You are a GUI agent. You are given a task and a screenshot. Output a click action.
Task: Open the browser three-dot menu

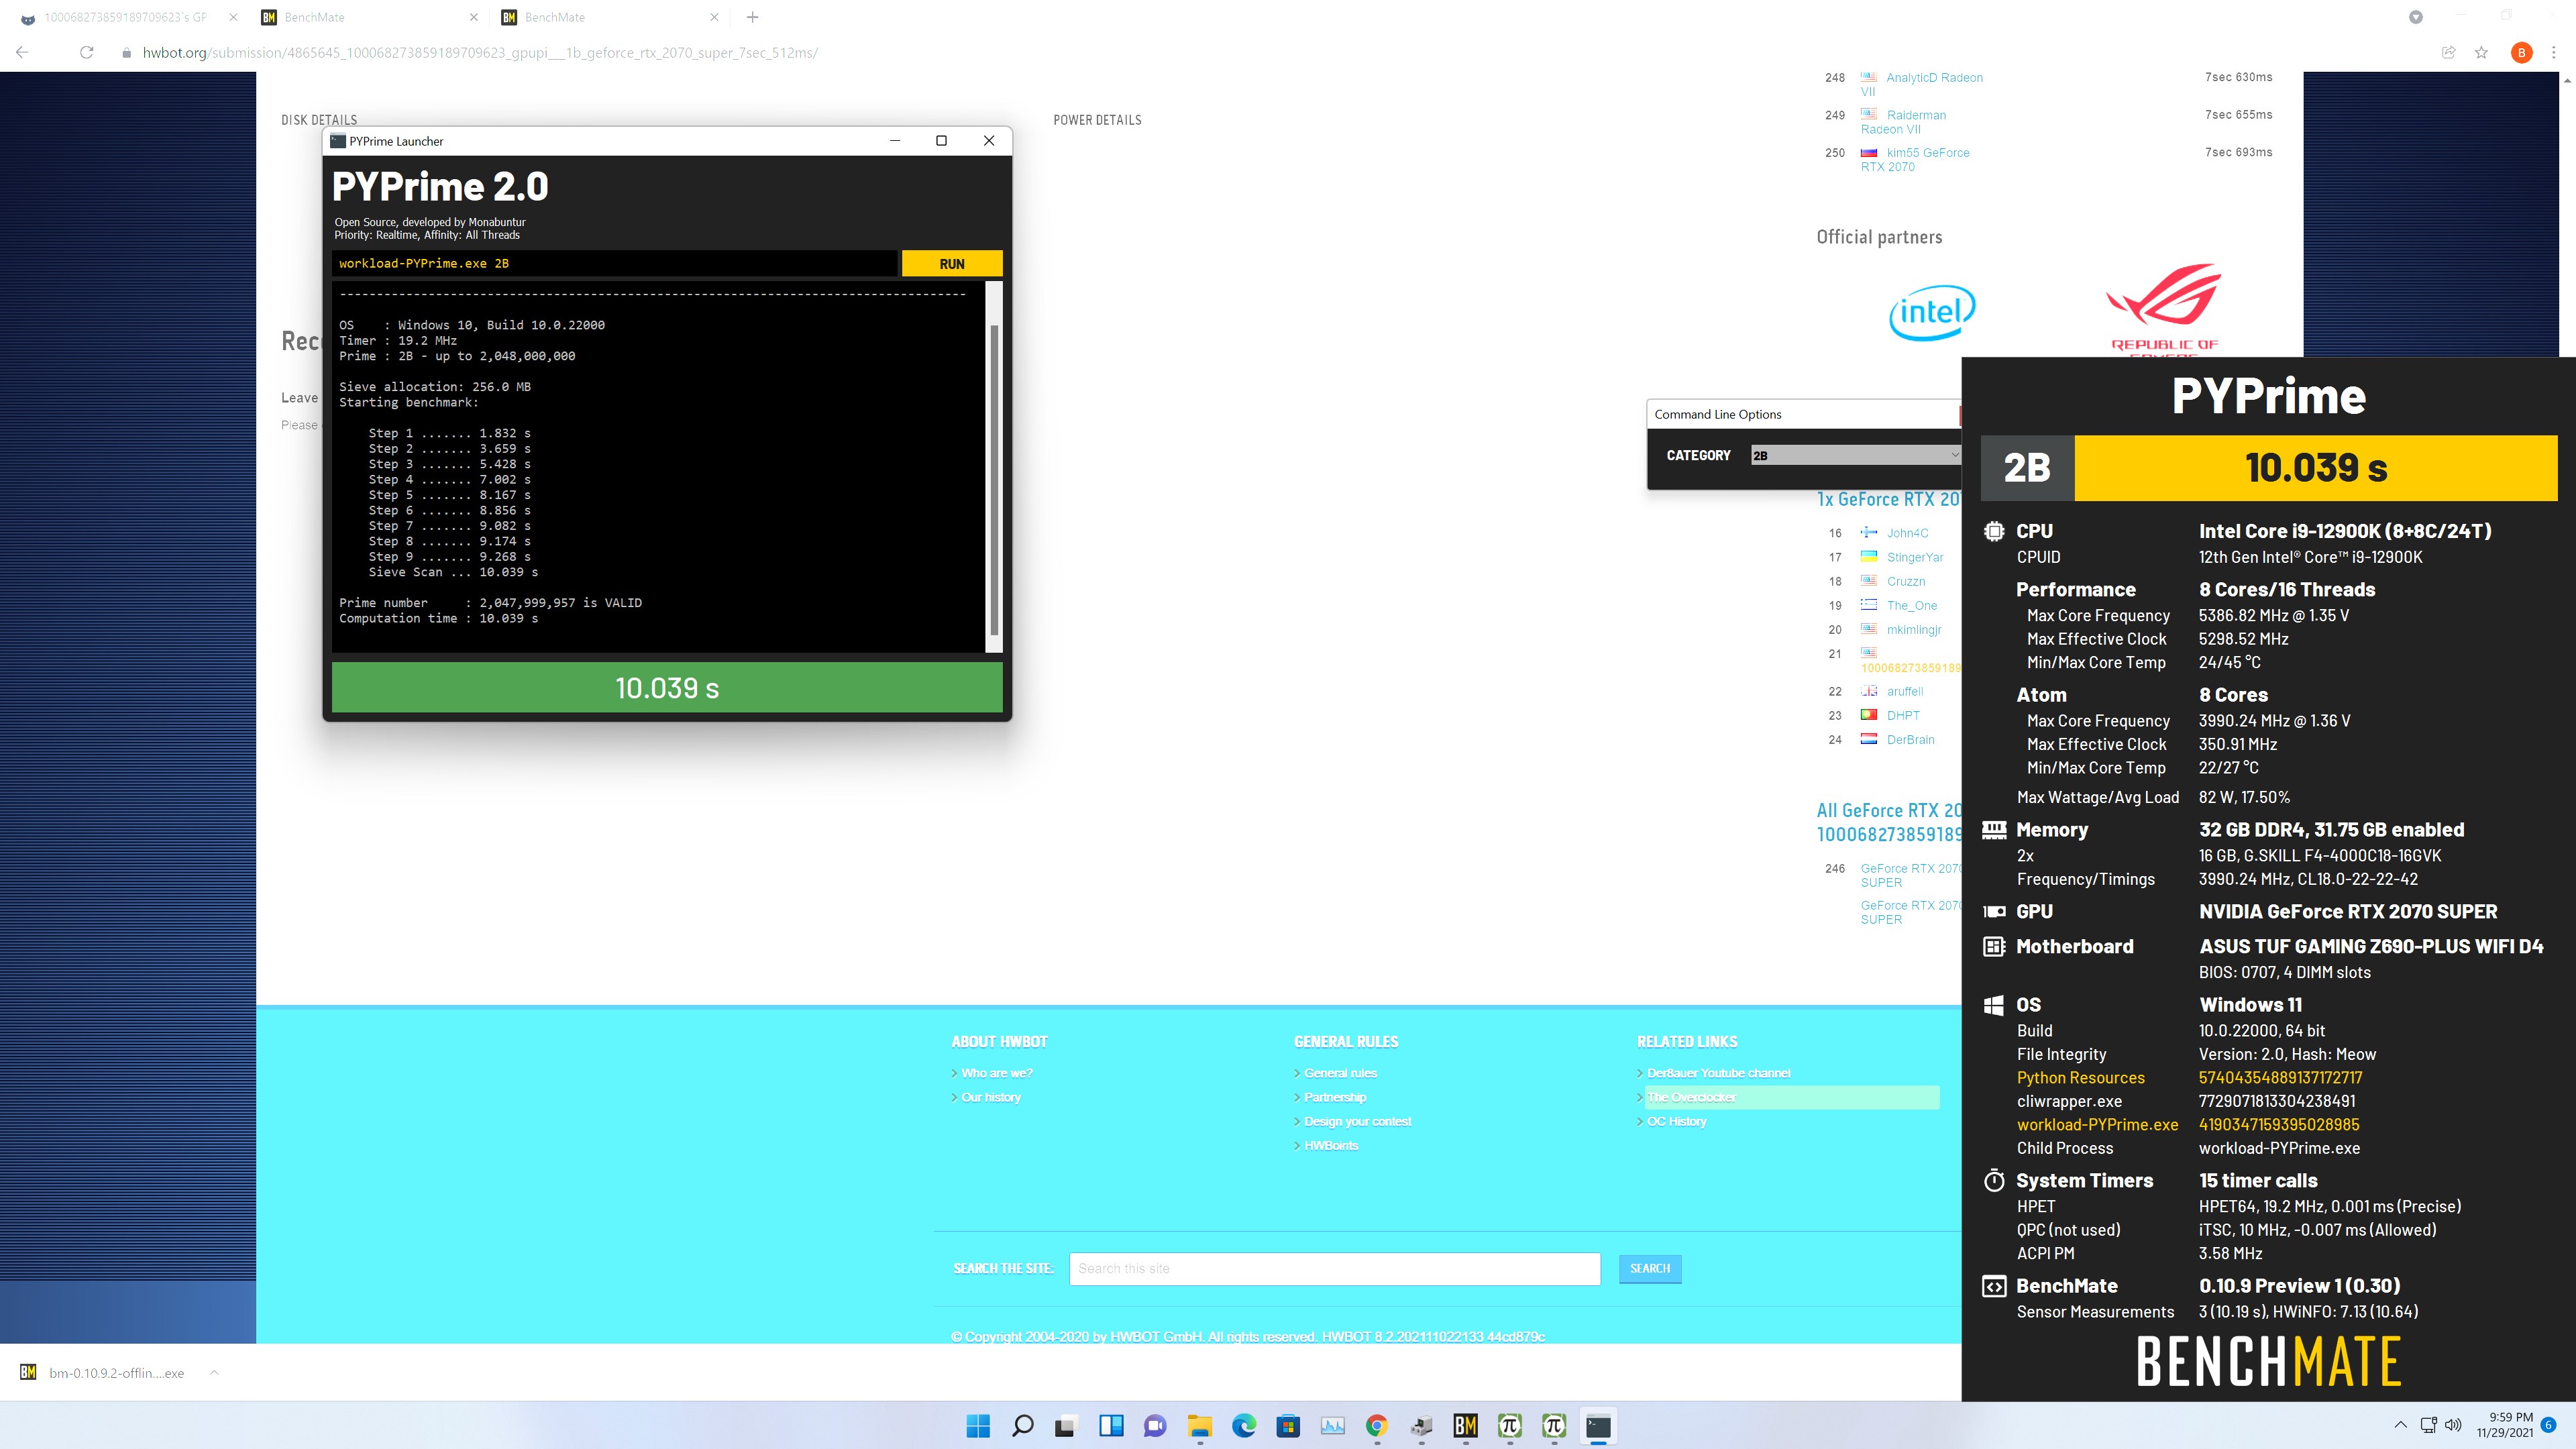2554,53
